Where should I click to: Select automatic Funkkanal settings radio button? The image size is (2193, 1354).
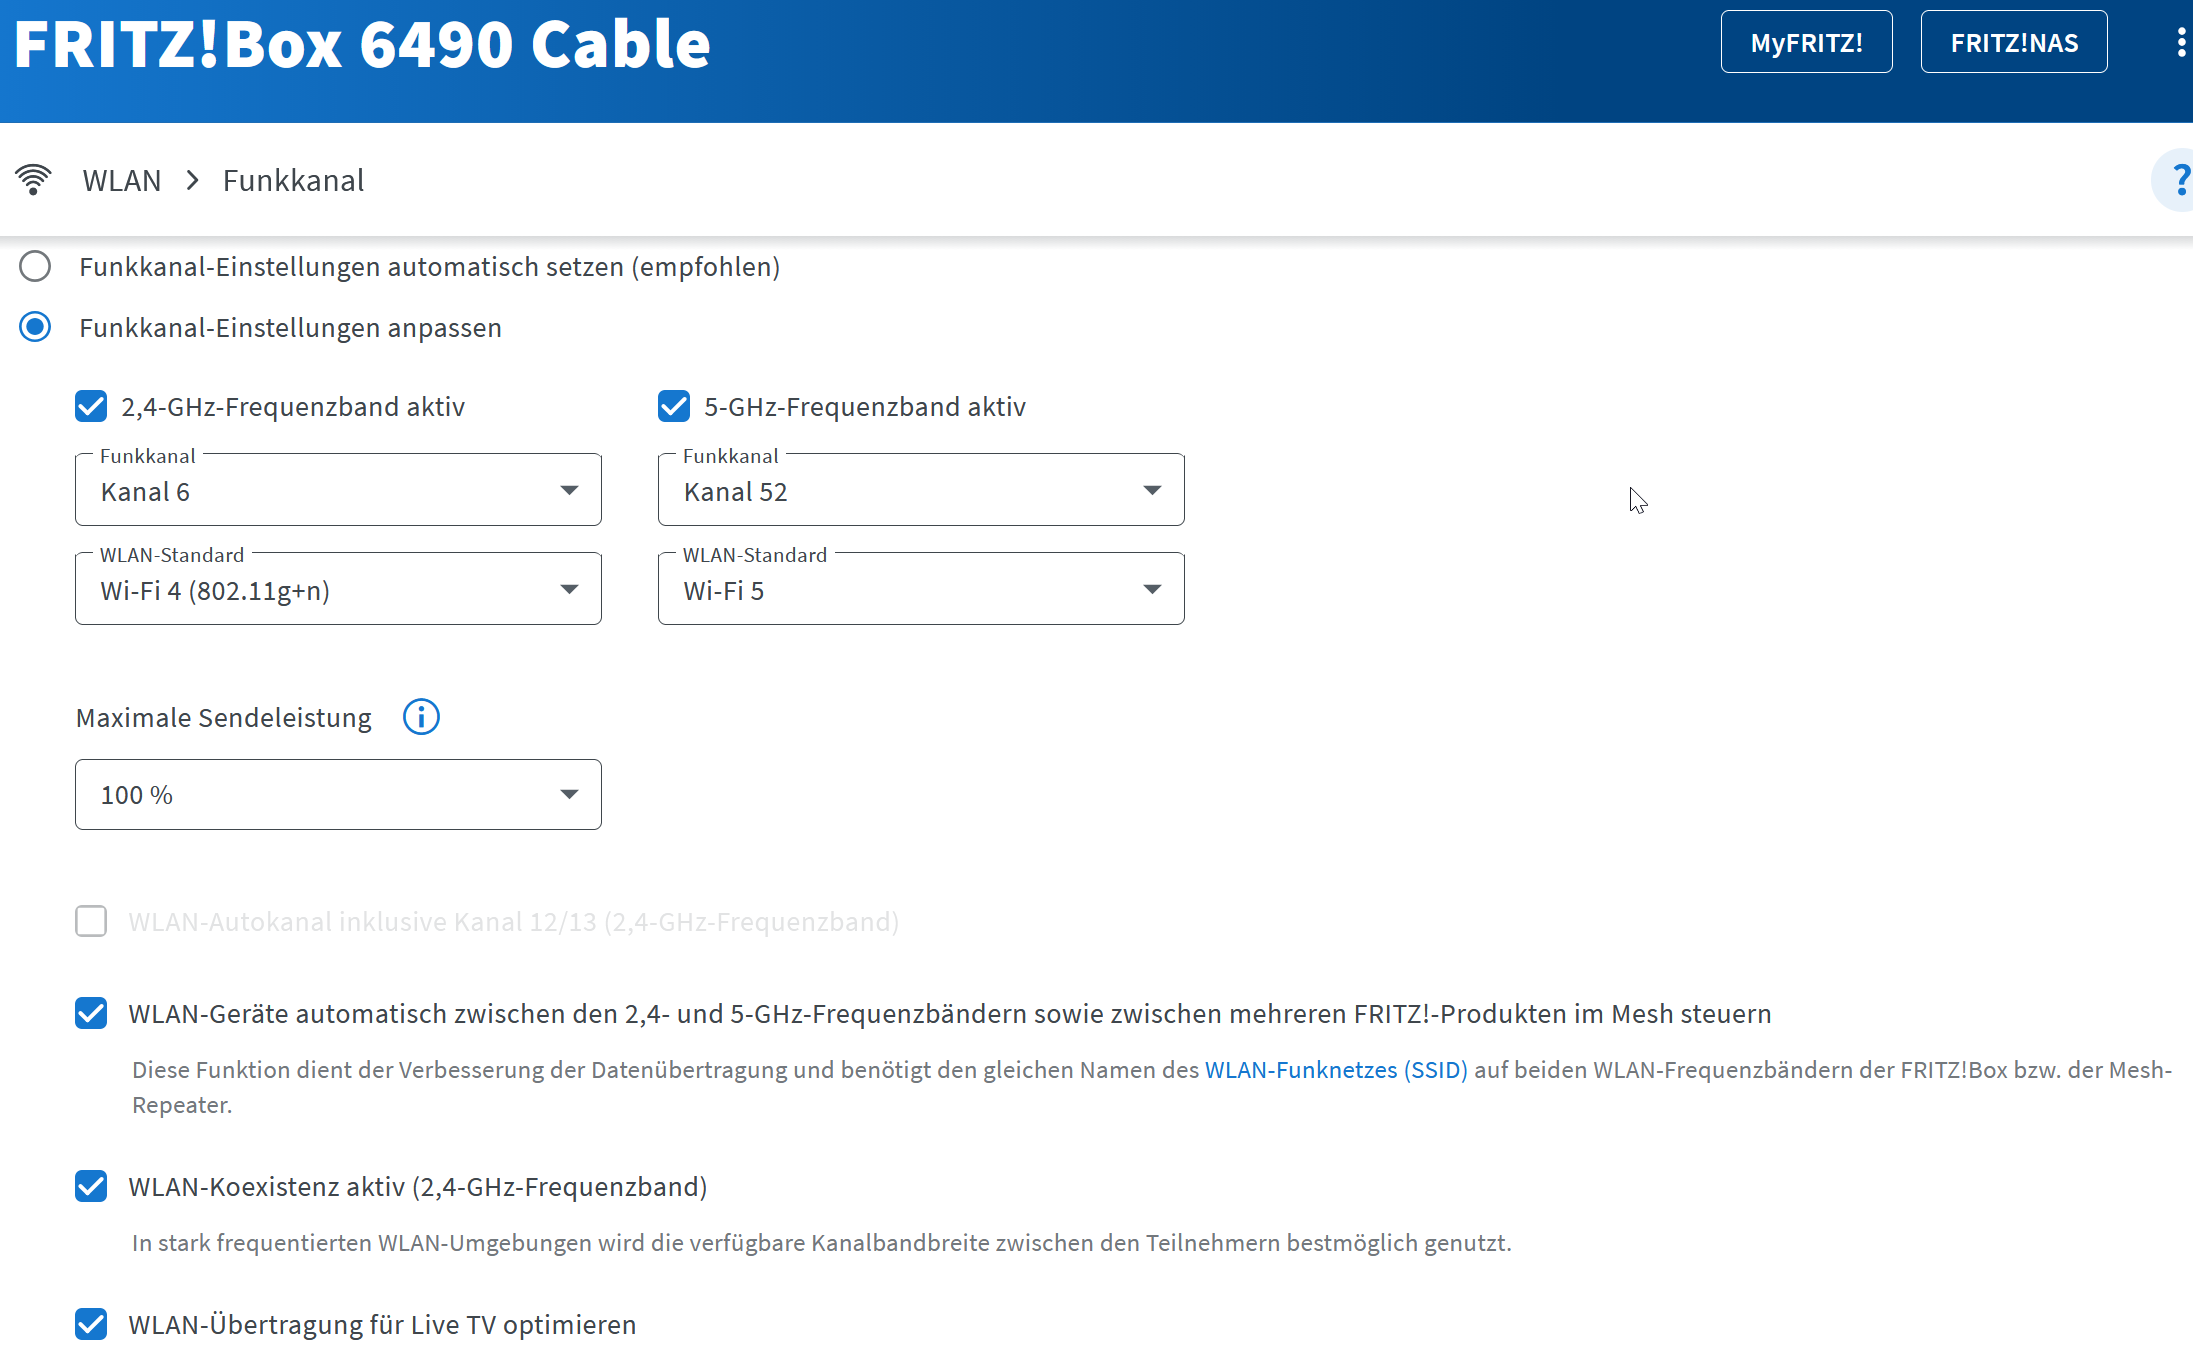tap(35, 267)
